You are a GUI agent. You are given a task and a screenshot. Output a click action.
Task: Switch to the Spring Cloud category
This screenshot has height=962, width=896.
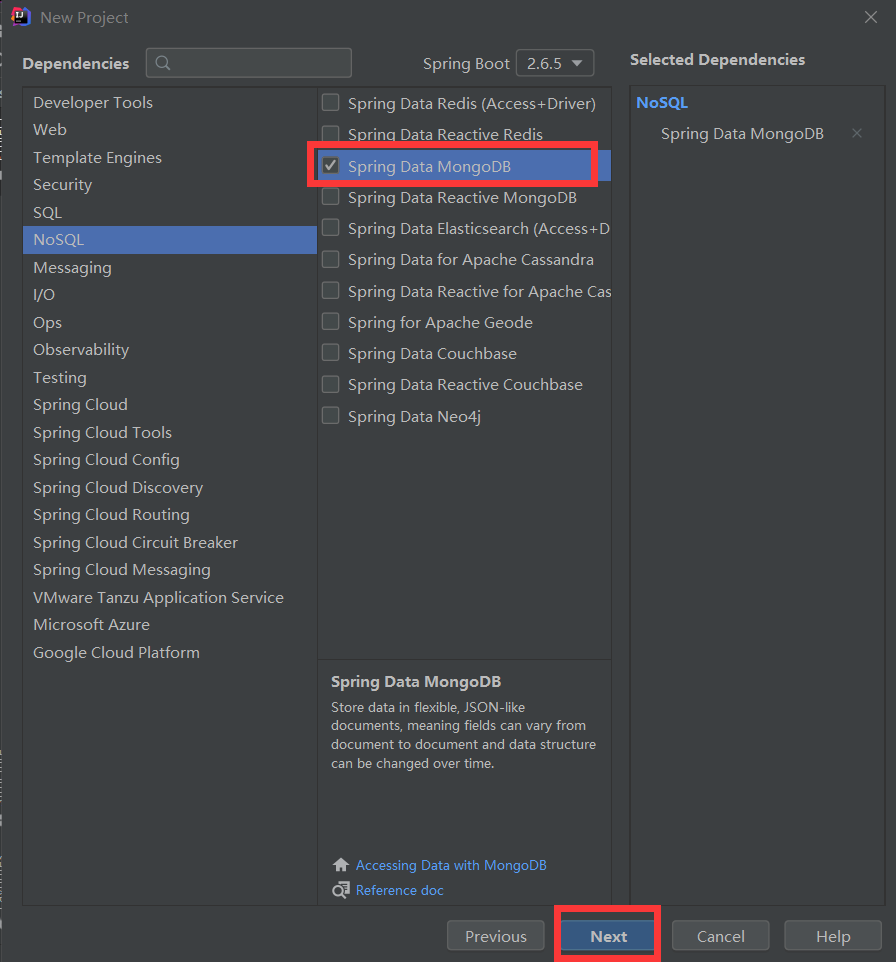point(80,404)
